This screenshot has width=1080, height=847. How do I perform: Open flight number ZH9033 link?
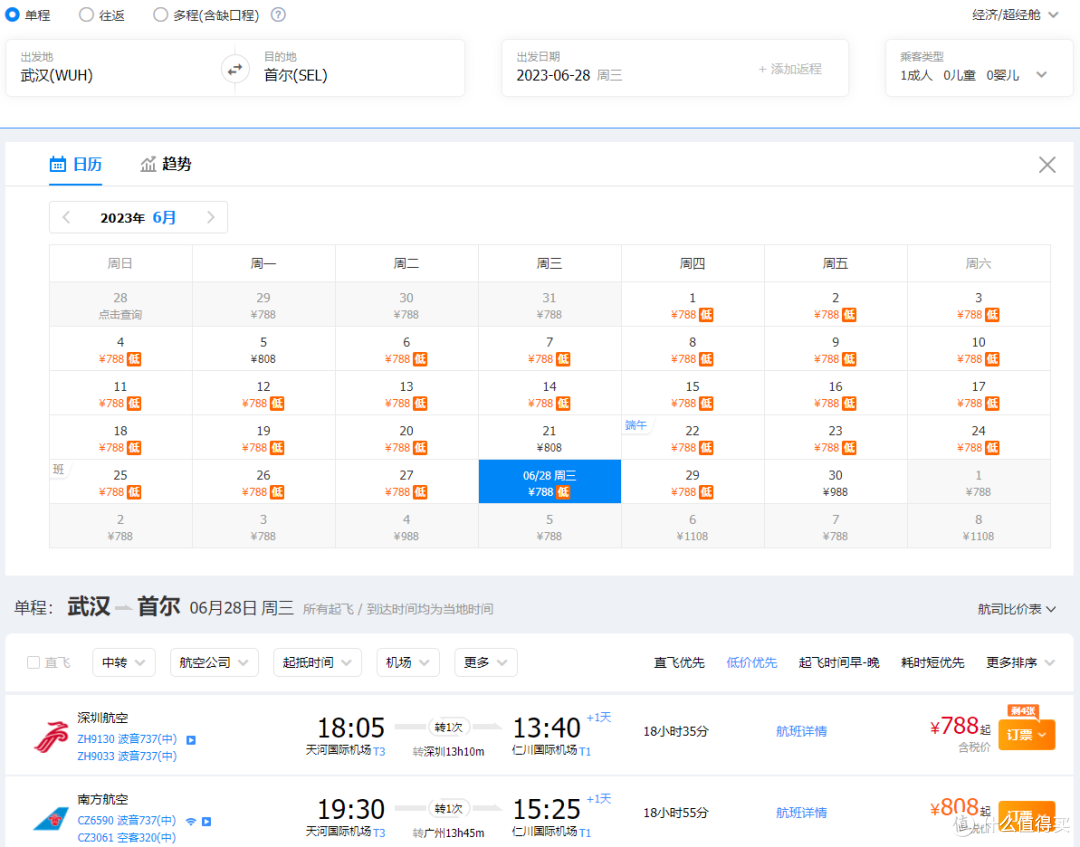127,756
